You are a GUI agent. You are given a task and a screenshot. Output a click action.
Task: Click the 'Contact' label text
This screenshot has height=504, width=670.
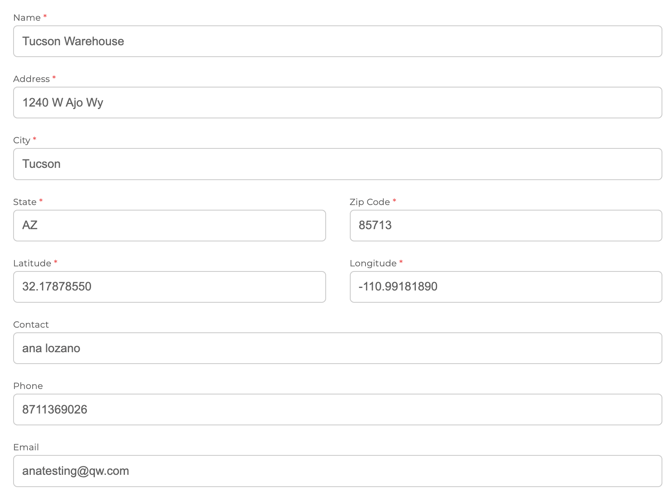pyautogui.click(x=31, y=324)
